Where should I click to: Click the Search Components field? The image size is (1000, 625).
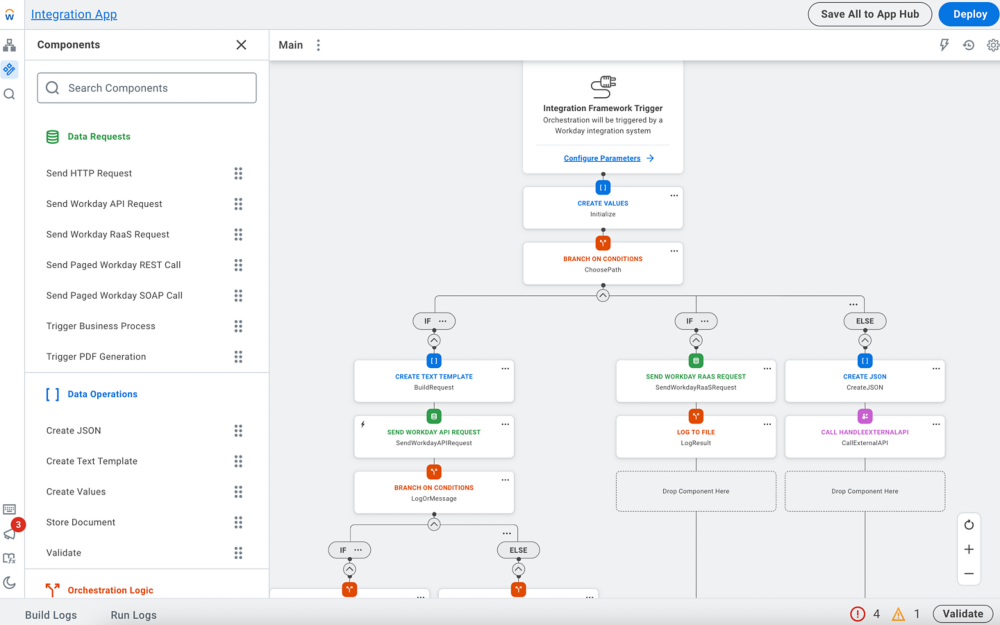[147, 88]
